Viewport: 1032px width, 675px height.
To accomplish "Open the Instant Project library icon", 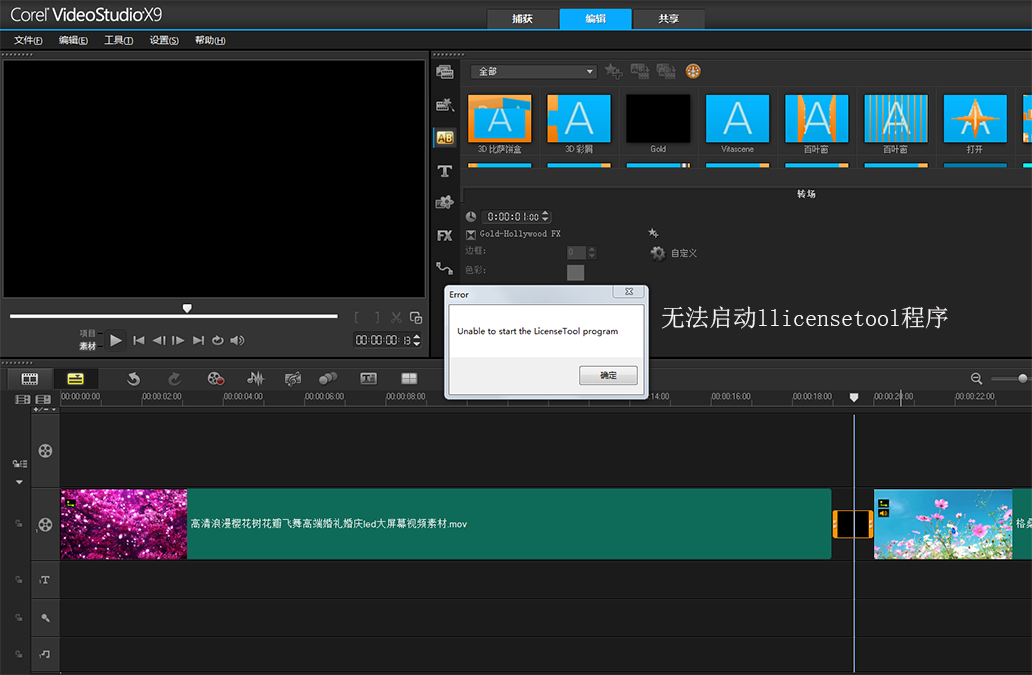I will (445, 105).
